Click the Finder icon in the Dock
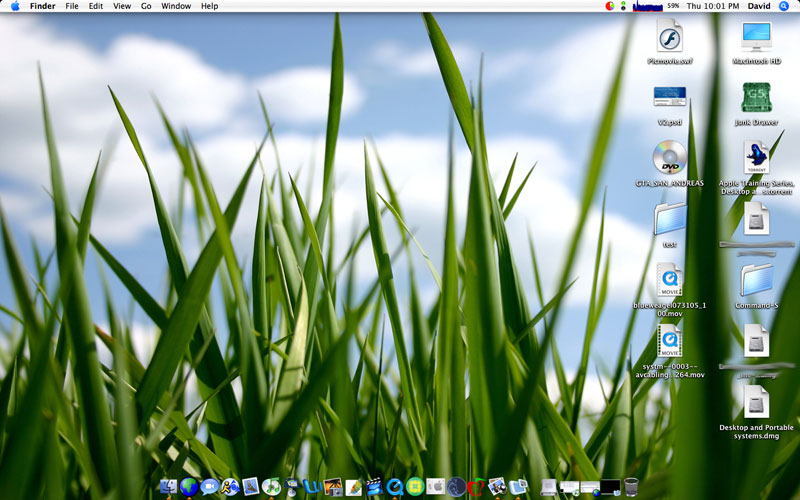 pyautogui.click(x=167, y=487)
